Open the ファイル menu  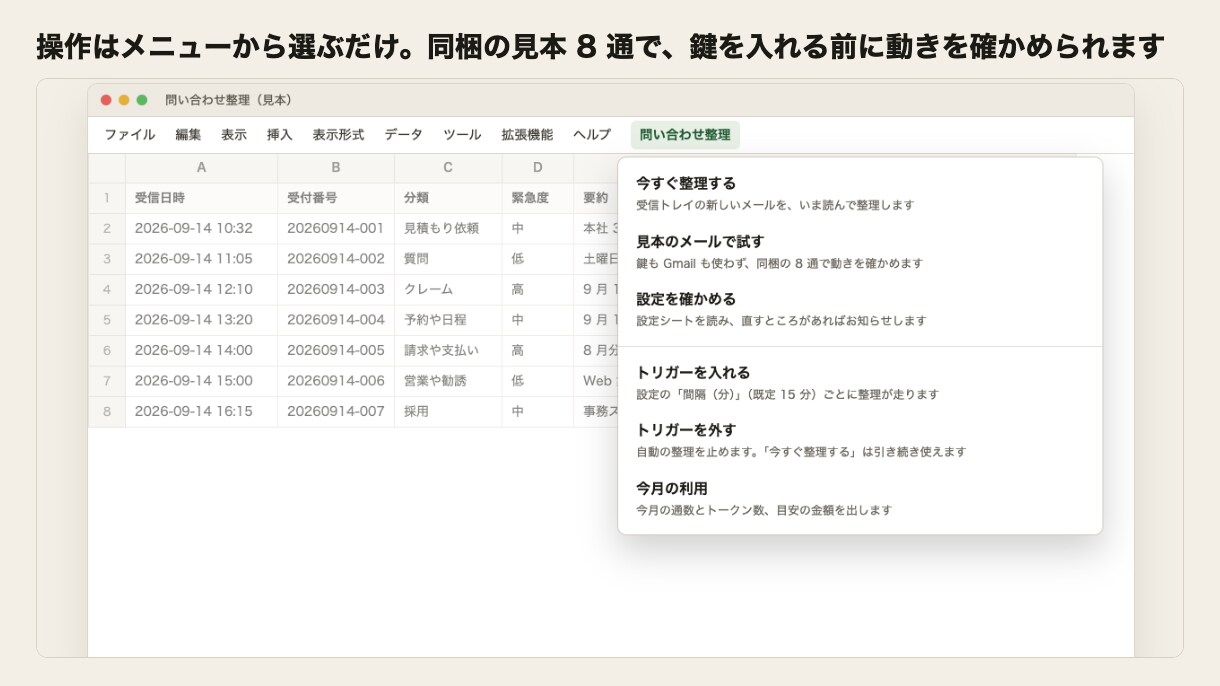[x=130, y=135]
